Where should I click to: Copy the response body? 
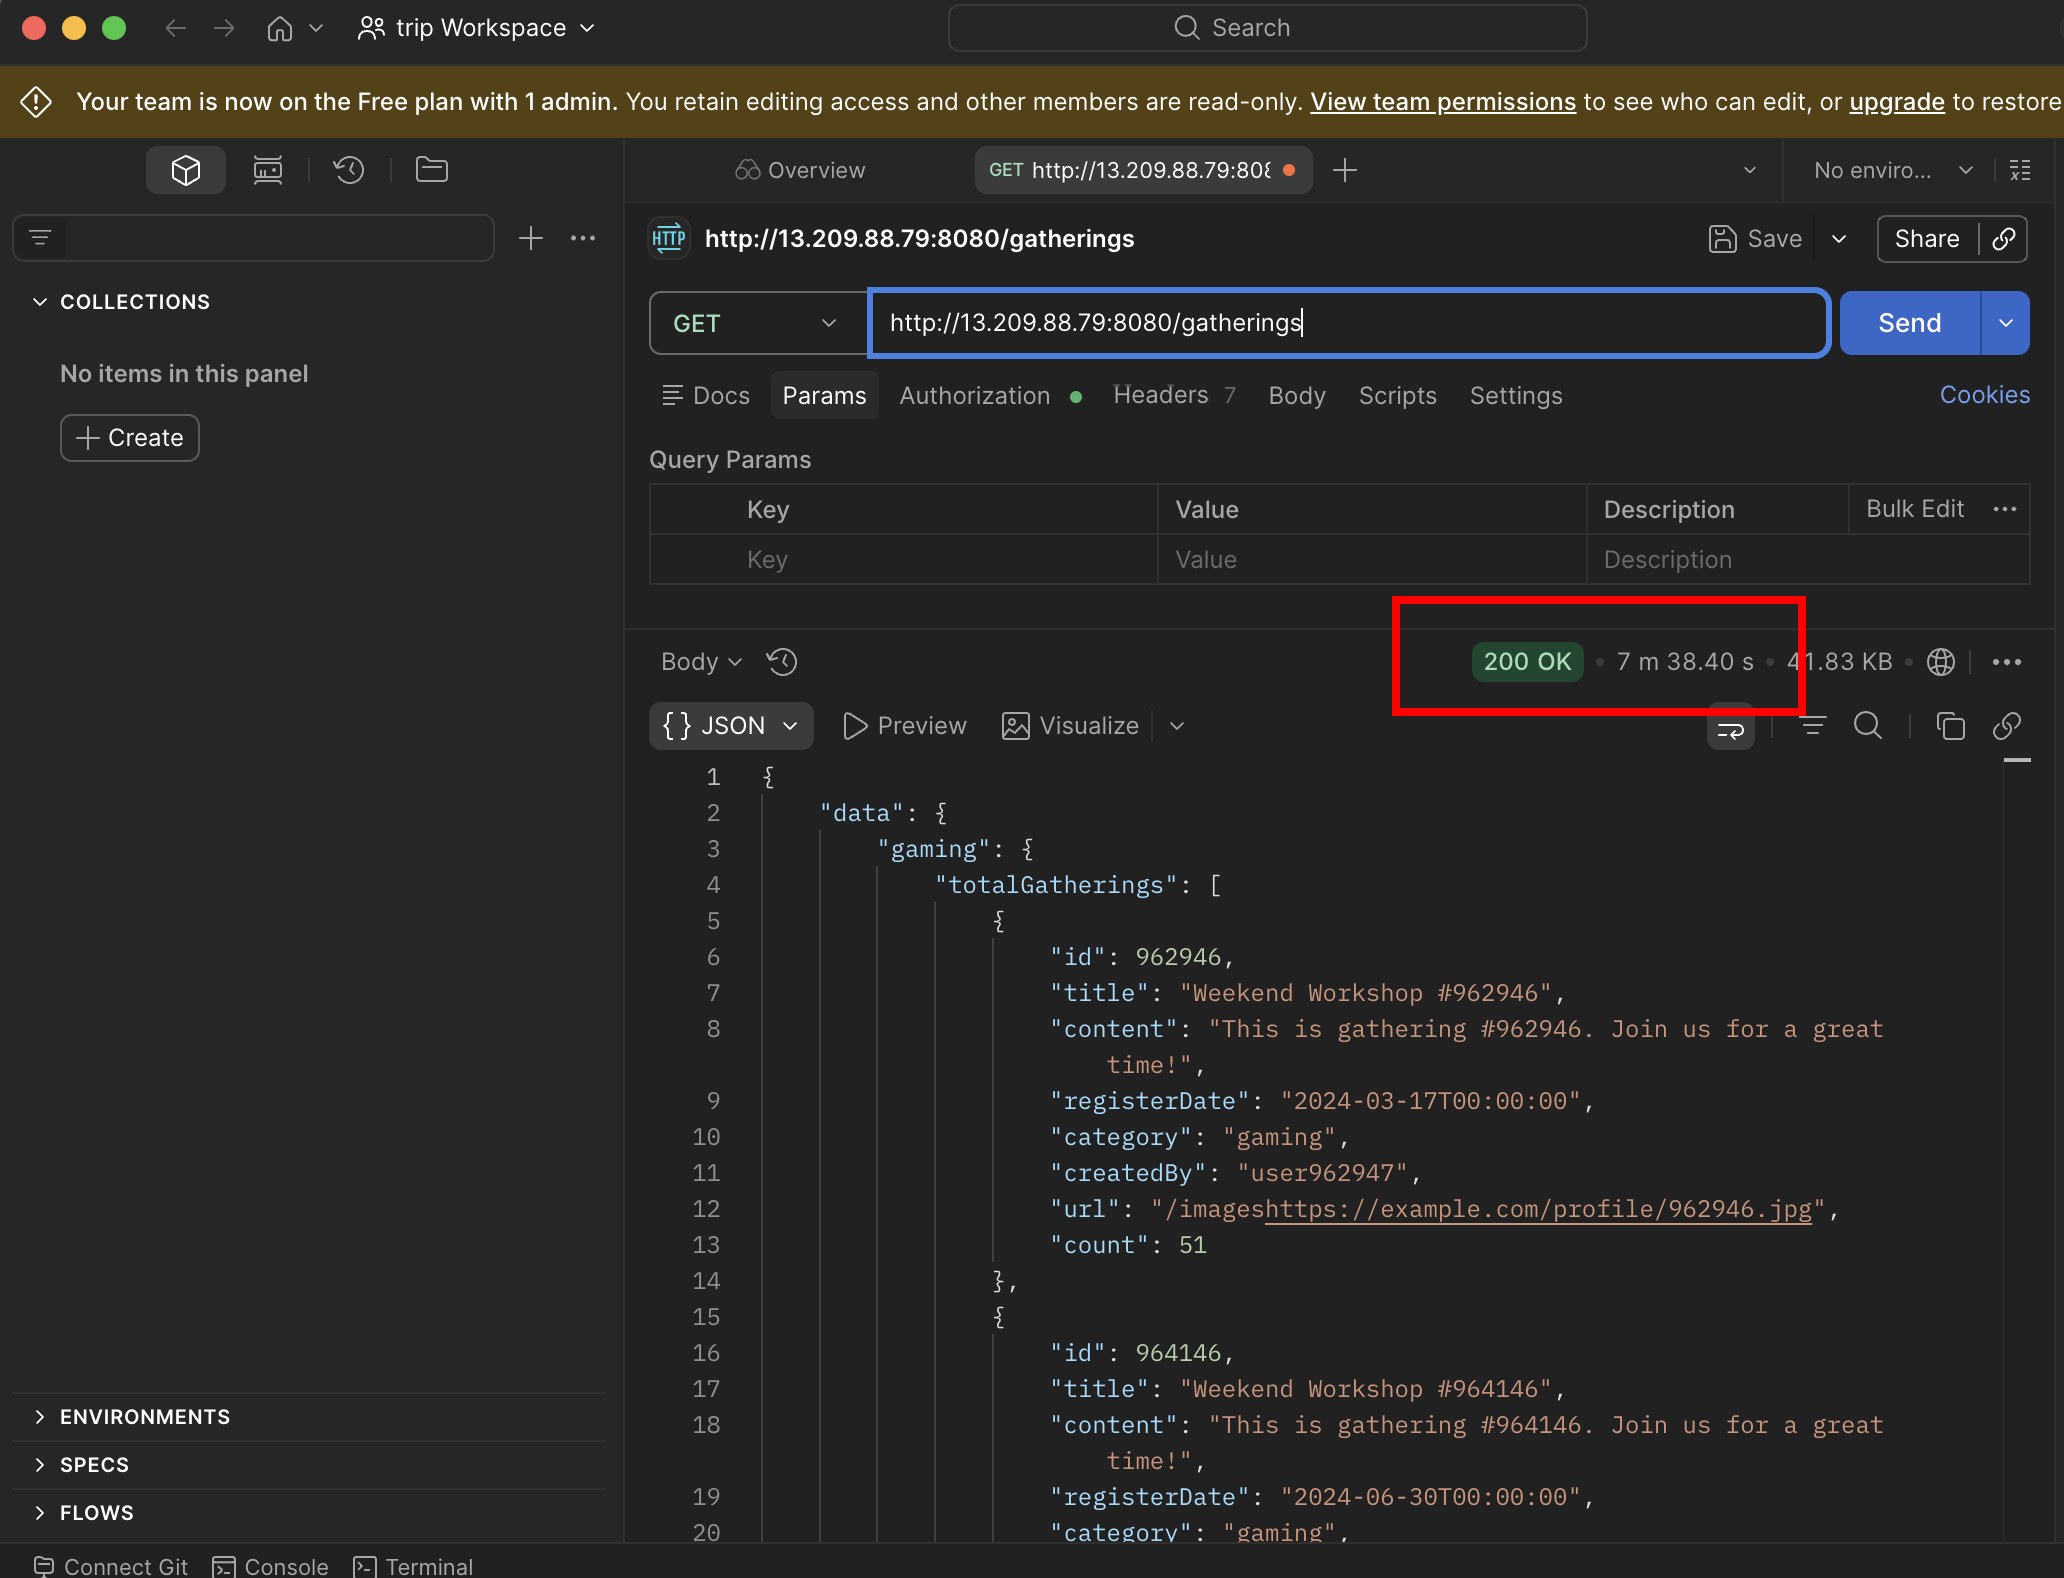tap(1951, 726)
